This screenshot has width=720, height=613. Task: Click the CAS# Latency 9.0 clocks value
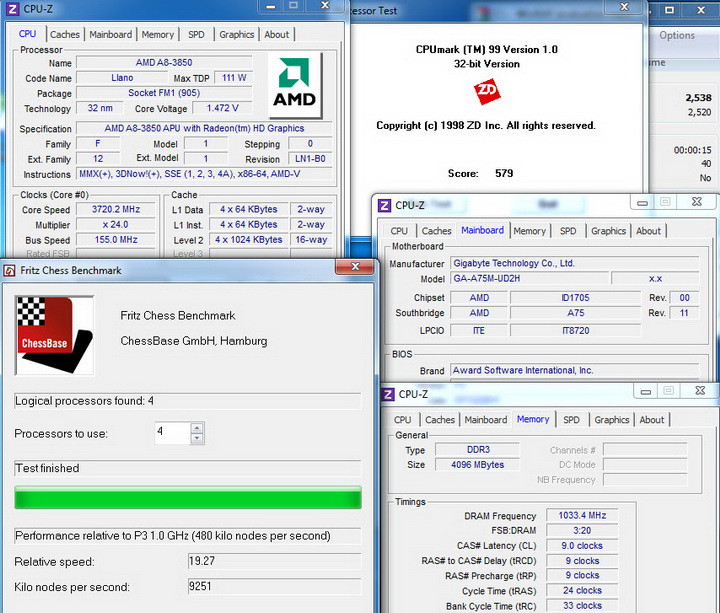582,546
